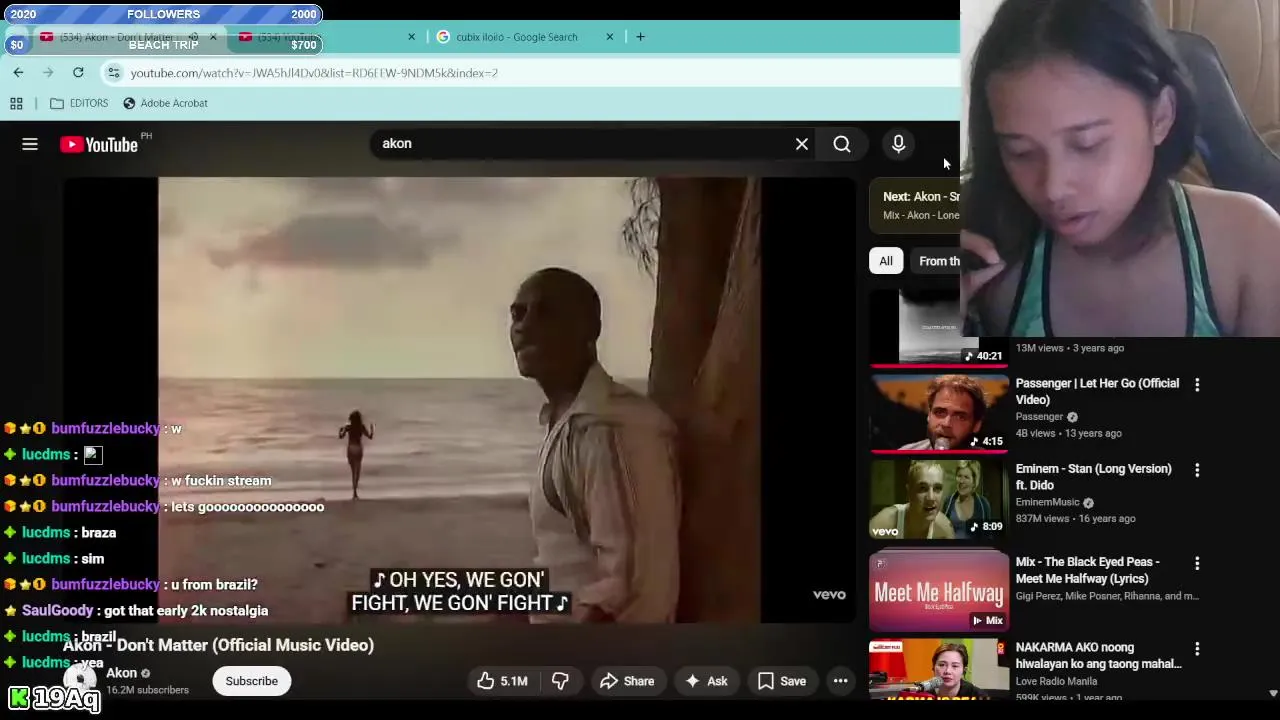Go to the YouTube home logo
Image resolution: width=1280 pixels, height=720 pixels.
pyautogui.click(x=98, y=145)
